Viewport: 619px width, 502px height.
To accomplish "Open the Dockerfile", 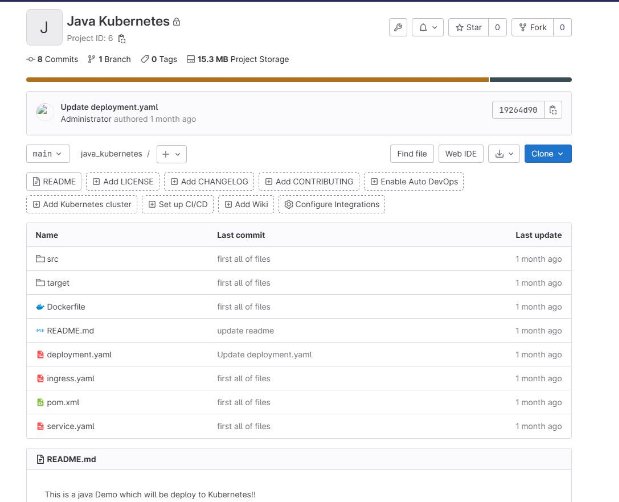I will [66, 307].
